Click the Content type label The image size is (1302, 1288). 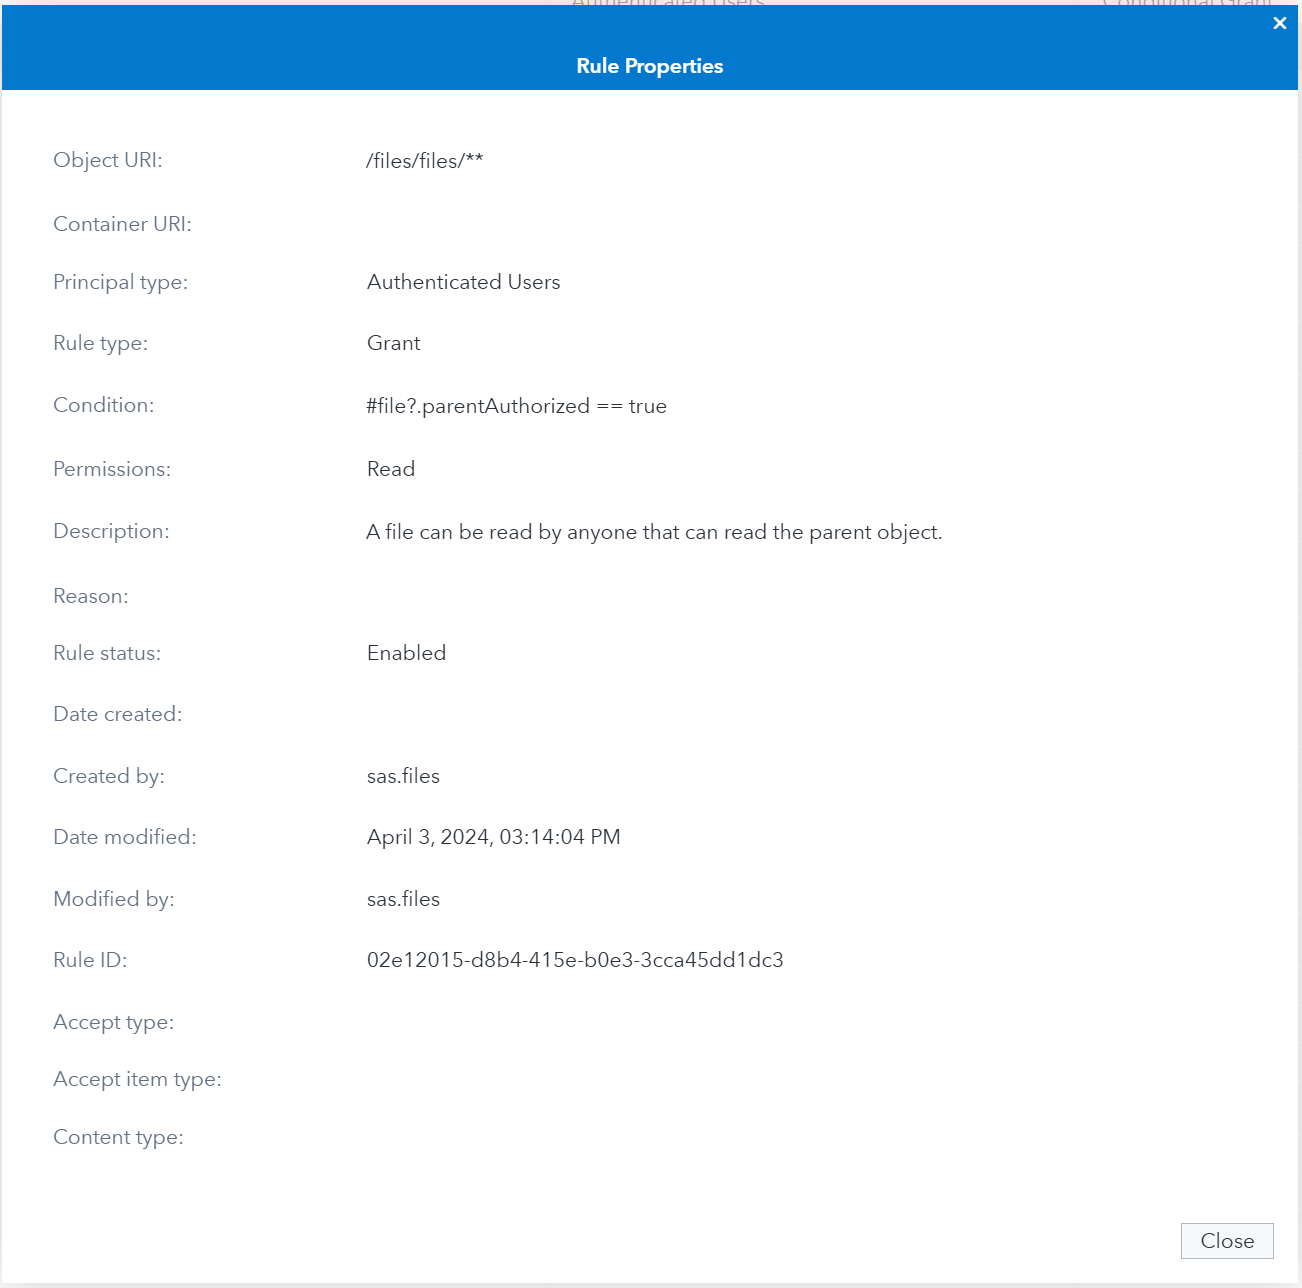[x=117, y=1137]
